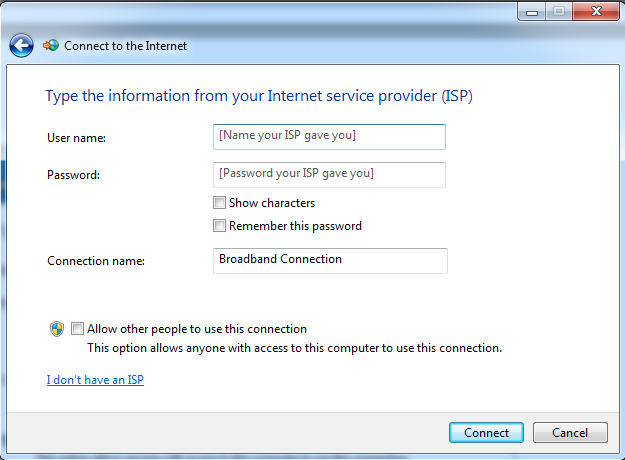Check Allow other people to use this connection
The width and height of the screenshot is (625, 460).
77,329
